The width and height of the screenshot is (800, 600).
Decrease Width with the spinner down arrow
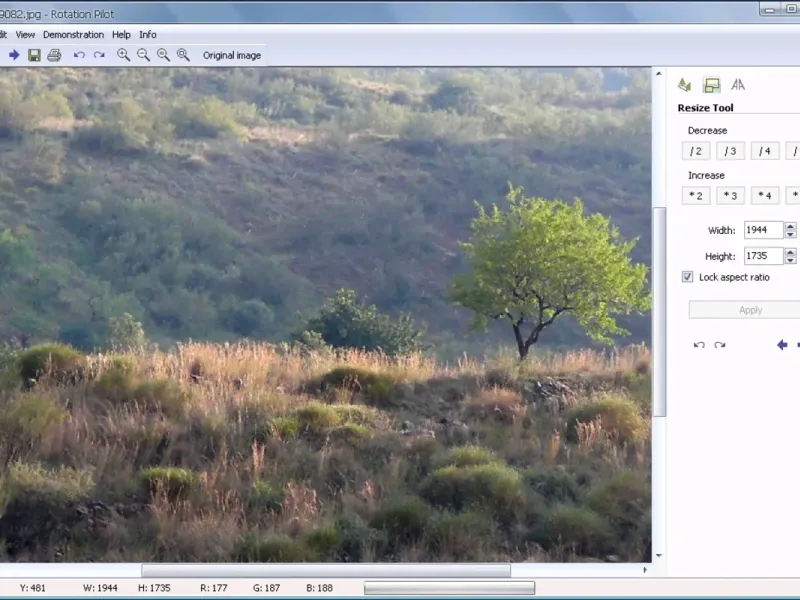(x=790, y=234)
